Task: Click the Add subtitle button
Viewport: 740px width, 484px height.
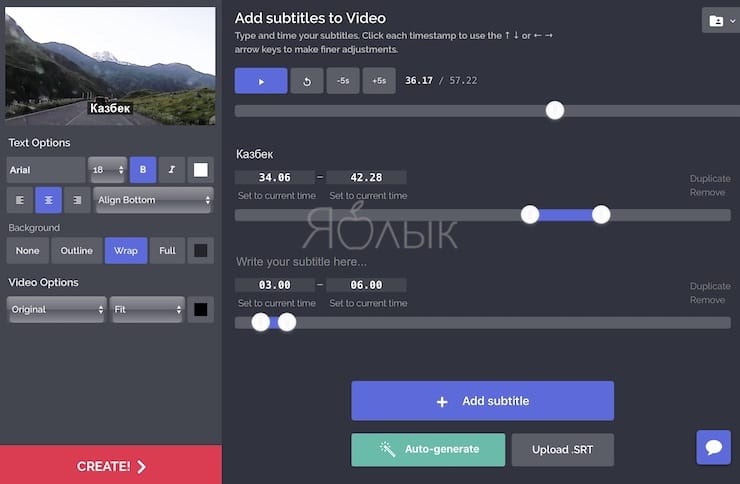Action: (x=482, y=401)
